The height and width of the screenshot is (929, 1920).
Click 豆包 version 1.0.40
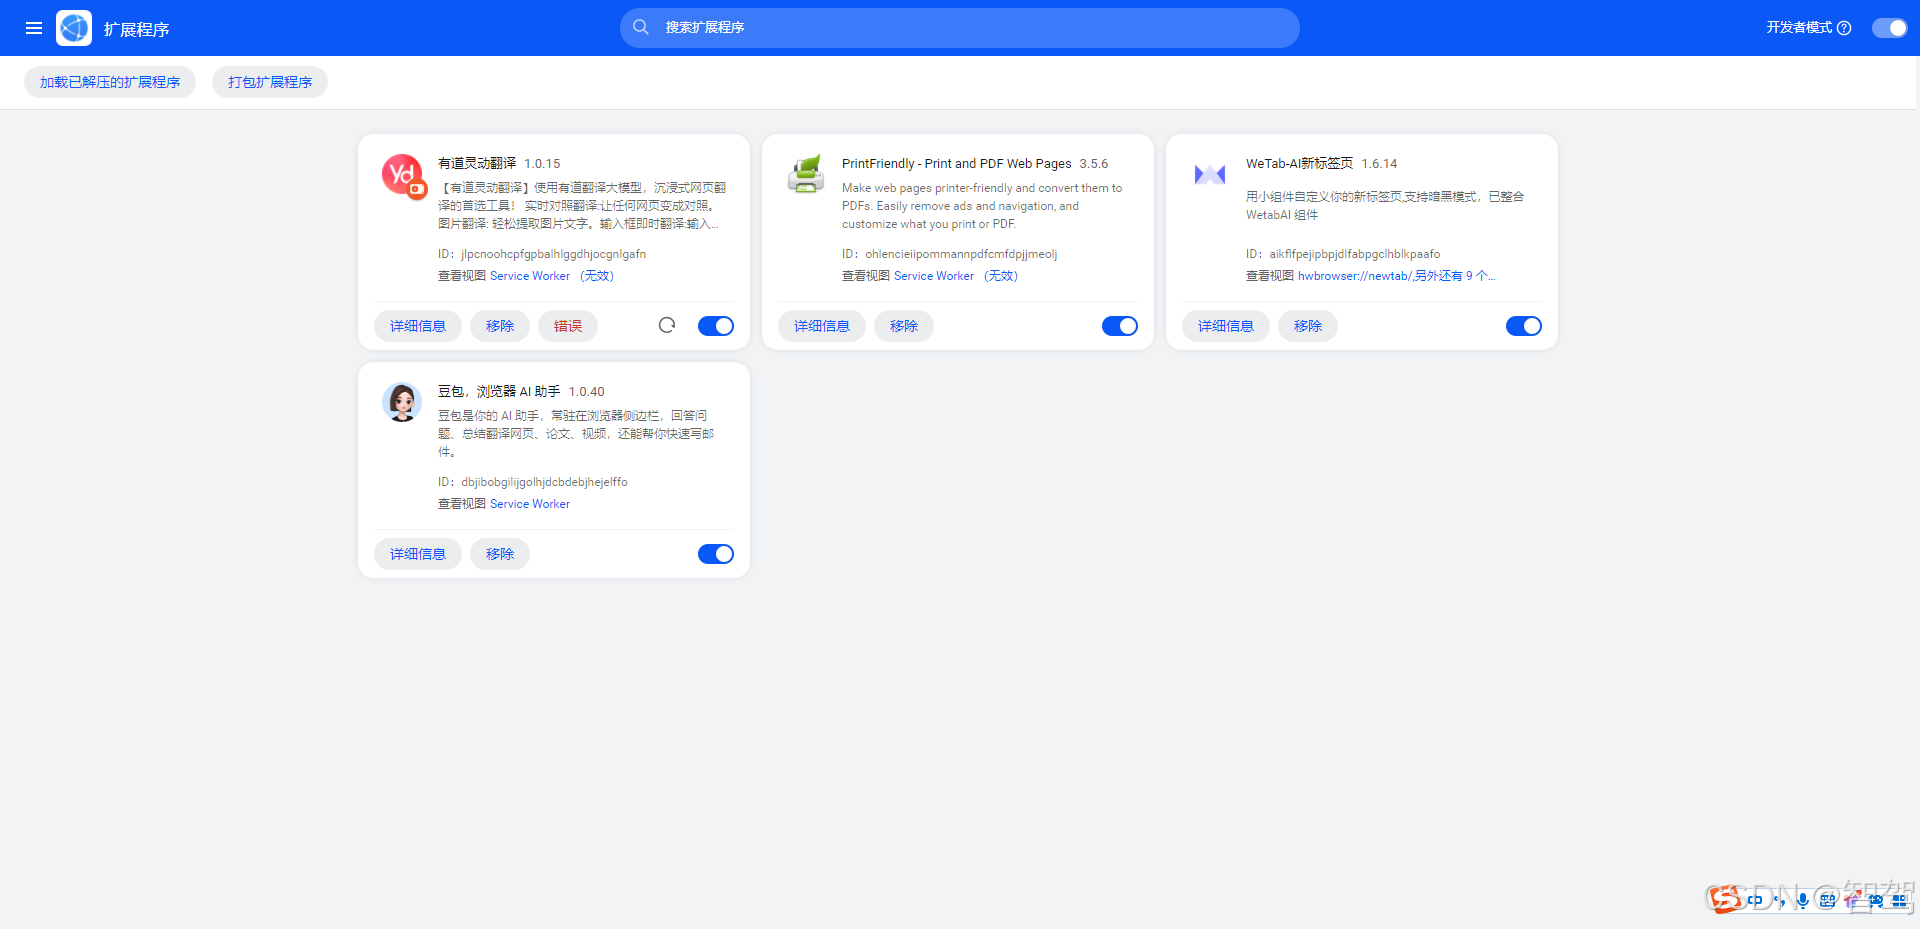click(x=587, y=392)
